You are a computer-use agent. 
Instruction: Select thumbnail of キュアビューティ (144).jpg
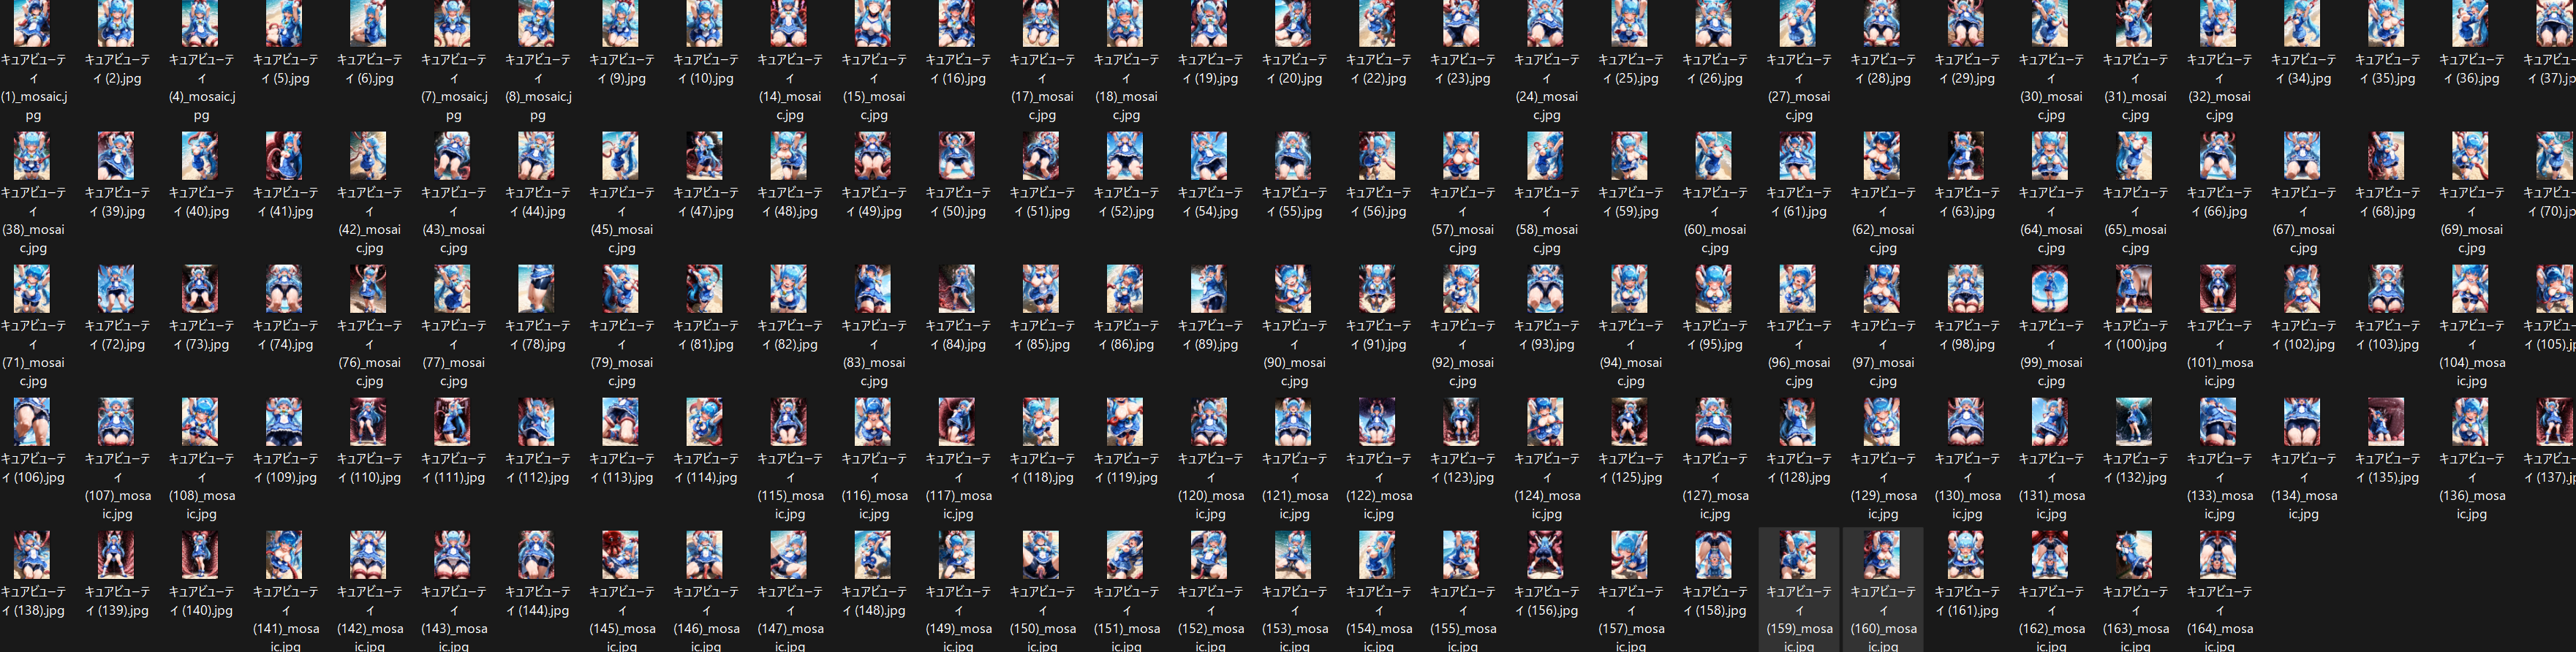pos(536,555)
